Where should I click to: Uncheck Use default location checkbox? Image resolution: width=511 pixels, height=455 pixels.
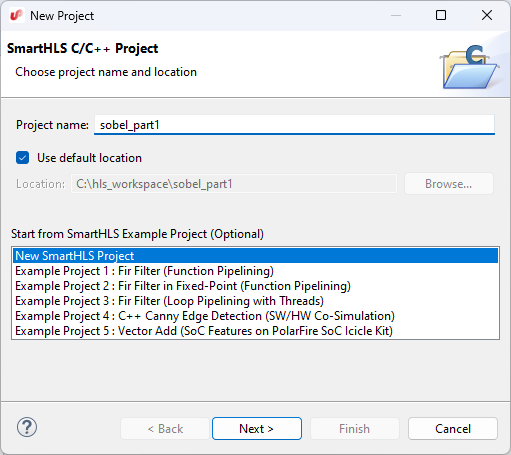pos(23,158)
